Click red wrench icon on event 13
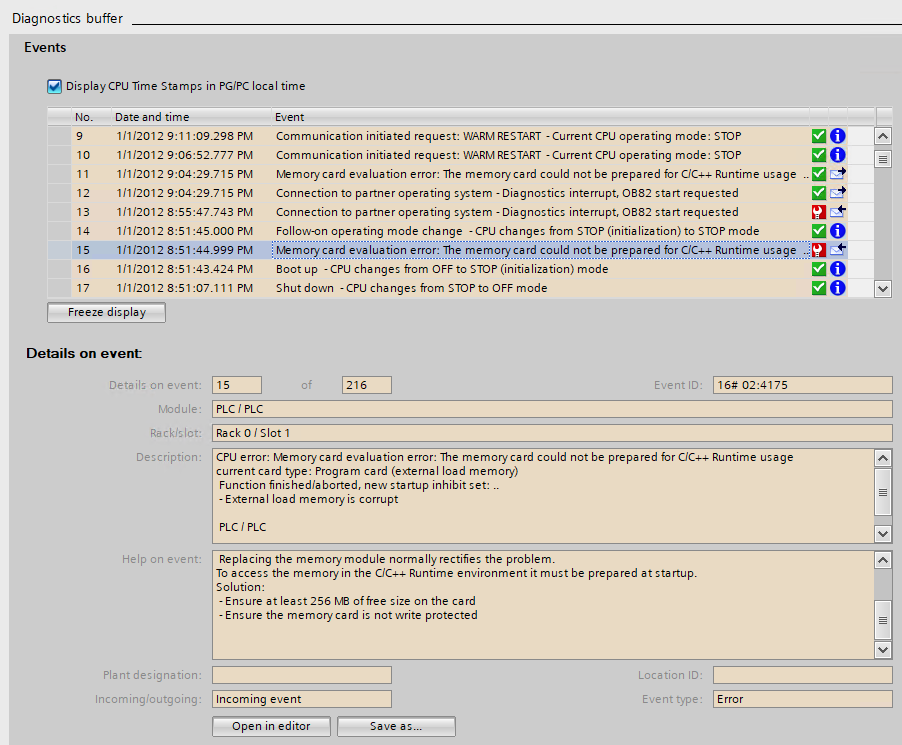This screenshot has height=745, width=902. [819, 212]
